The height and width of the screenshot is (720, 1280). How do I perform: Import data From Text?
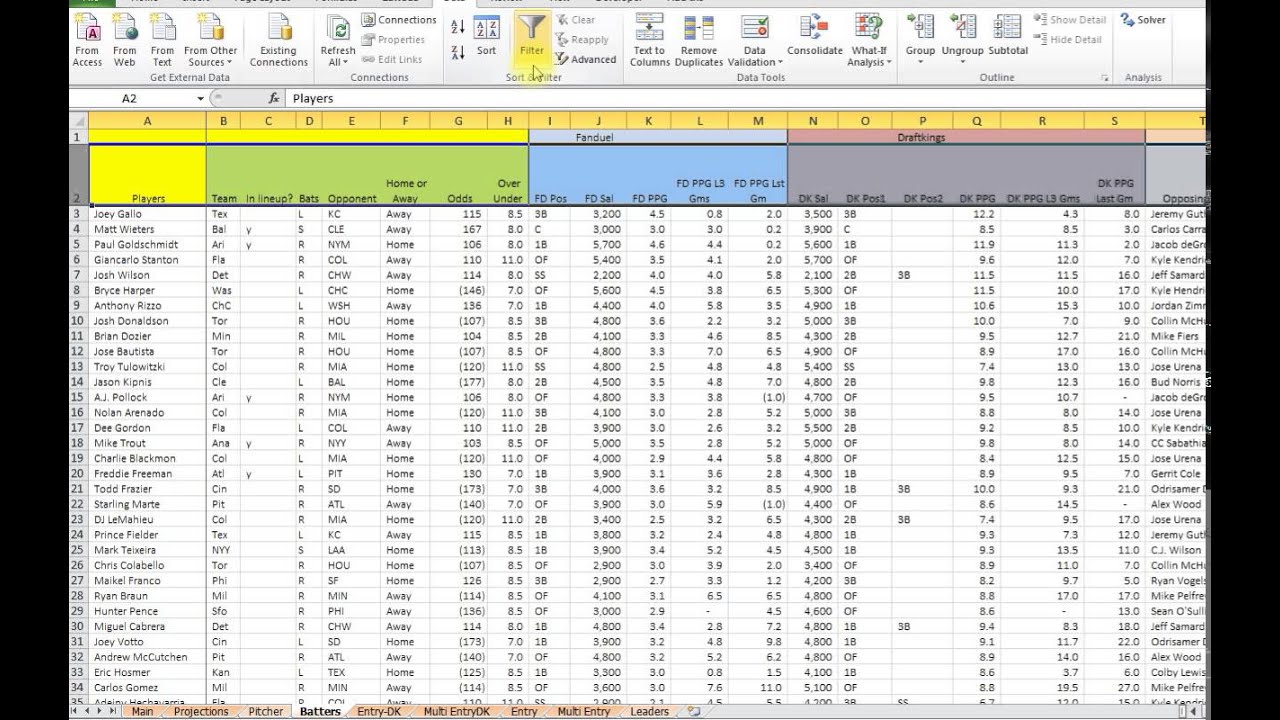(x=162, y=41)
